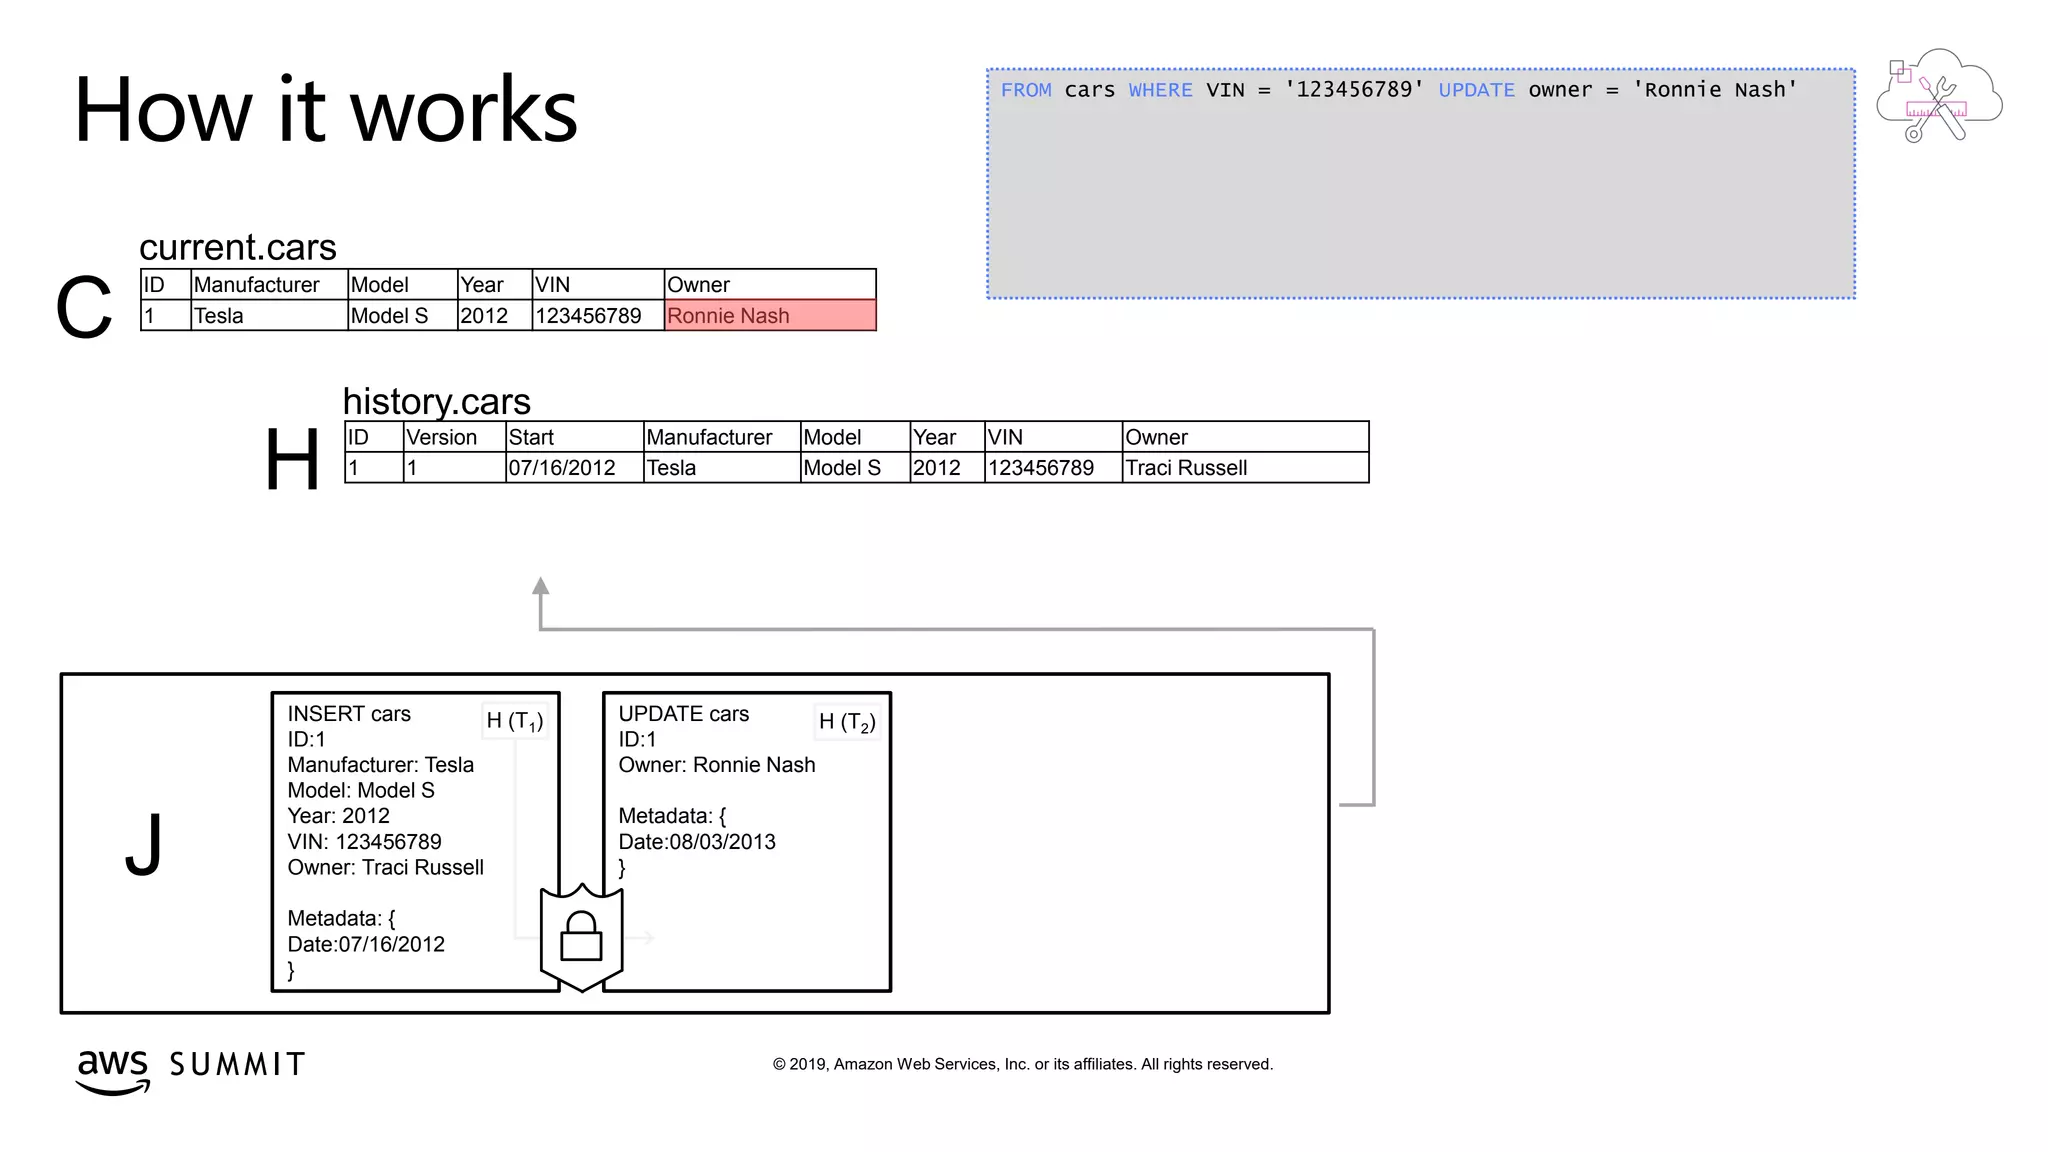Click the Amazon copyright notice text
Screen dimensions: 2048x1152
[1022, 1064]
